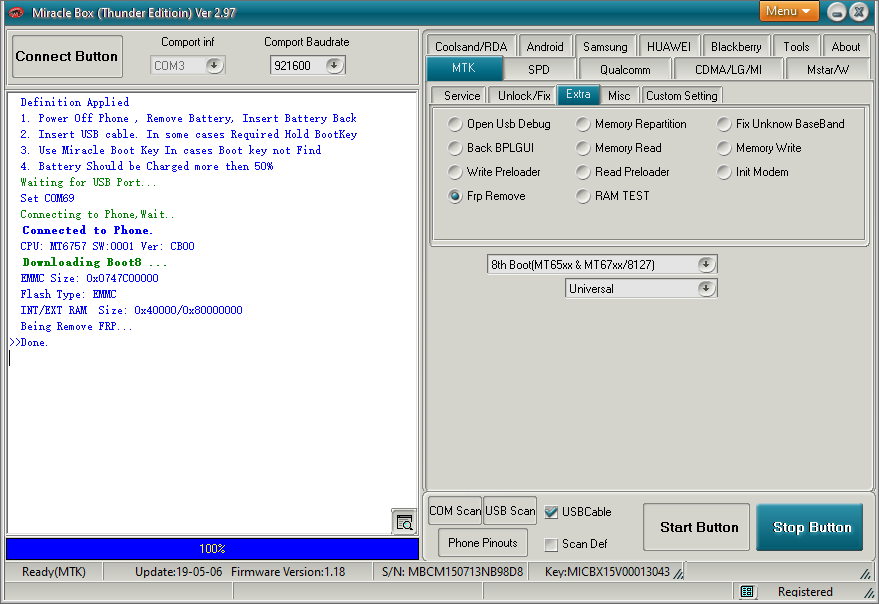Click the S/N: MBCM150713NB98D8 text
Screen dimensions: 879x604
tap(452, 572)
